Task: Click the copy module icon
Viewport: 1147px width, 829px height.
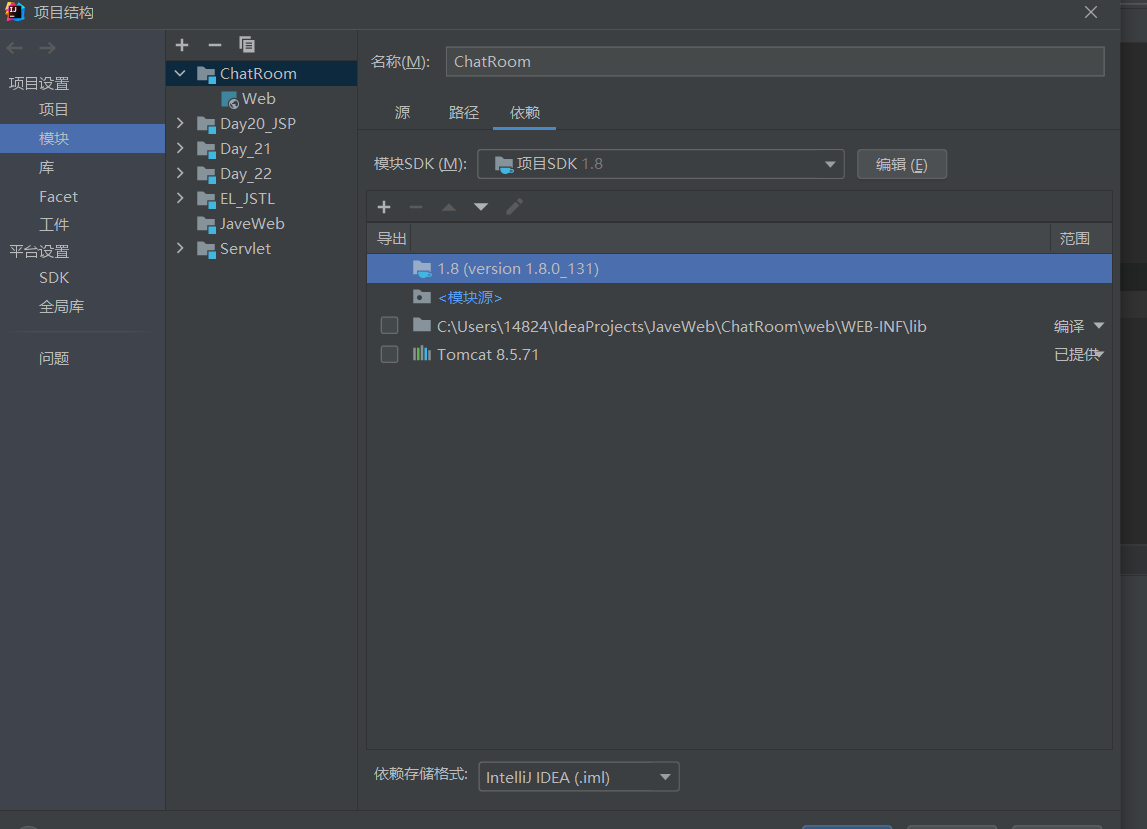Action: [x=246, y=45]
